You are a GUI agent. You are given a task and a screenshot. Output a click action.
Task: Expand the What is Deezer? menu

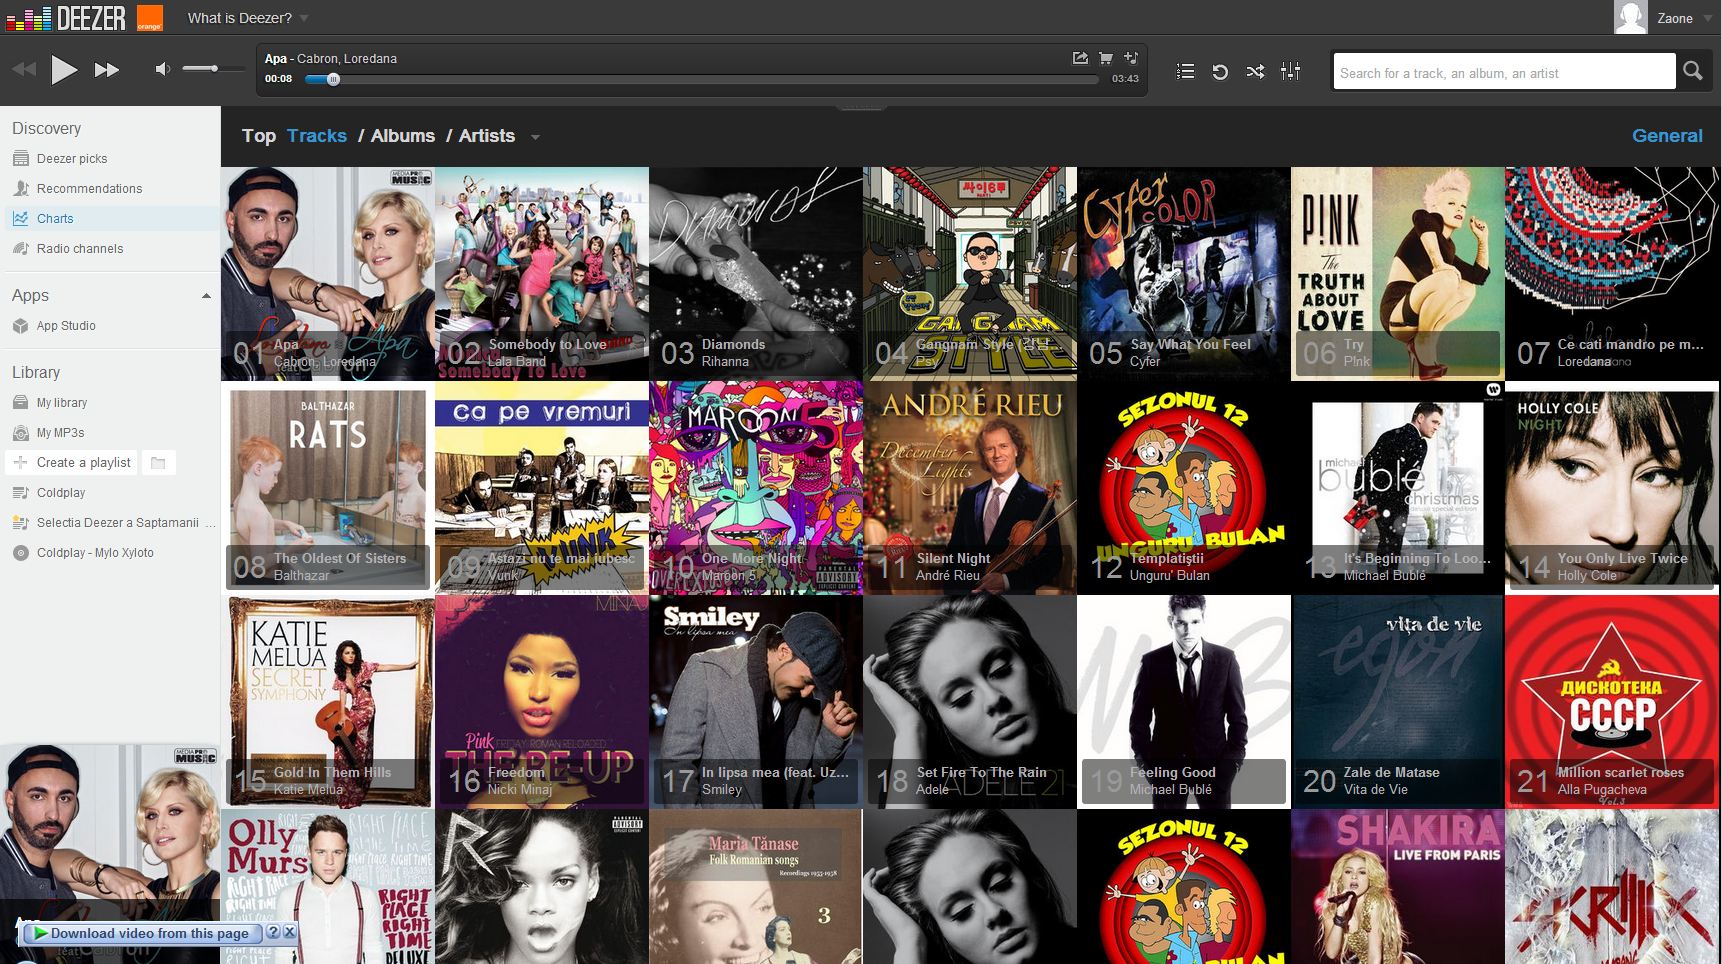tap(248, 18)
